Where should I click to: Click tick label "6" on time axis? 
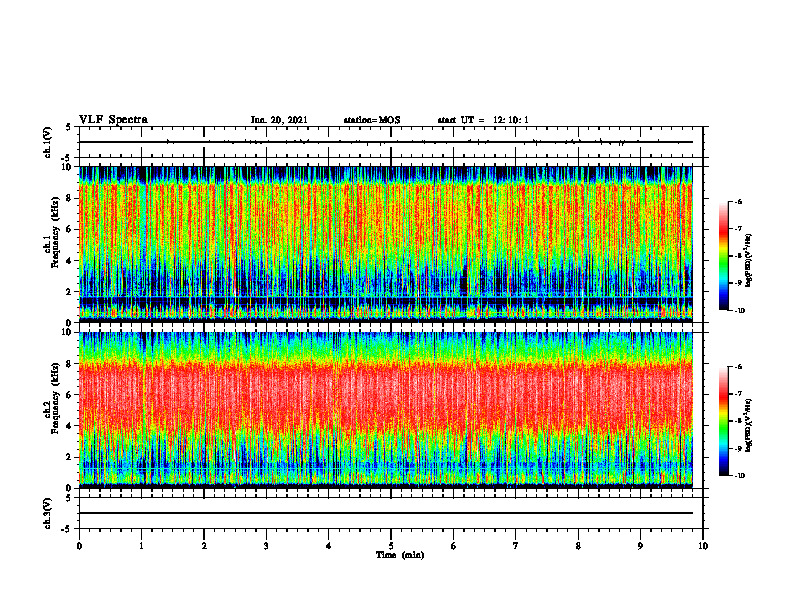(x=454, y=546)
